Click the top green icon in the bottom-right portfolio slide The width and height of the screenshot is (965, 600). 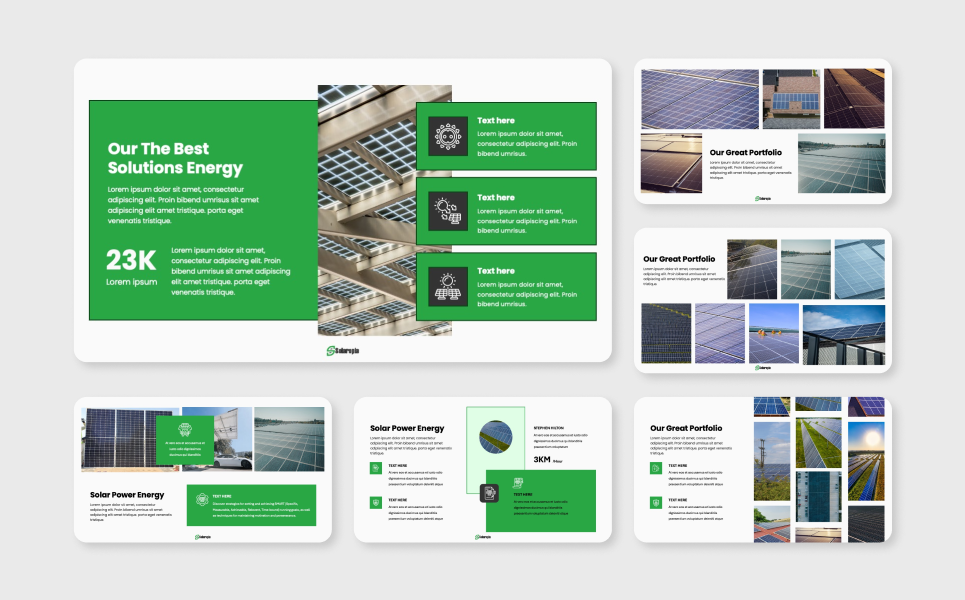point(656,468)
